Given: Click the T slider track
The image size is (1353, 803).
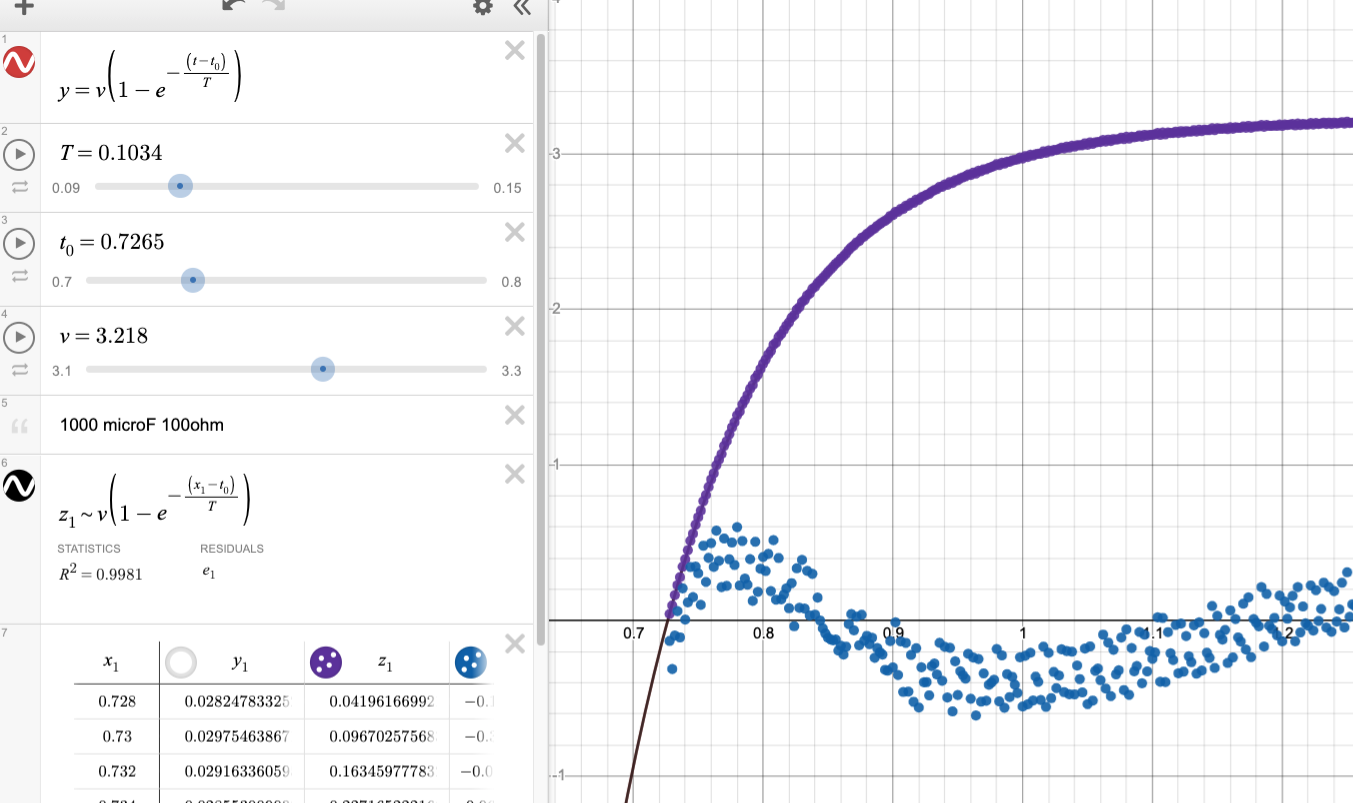Looking at the screenshot, I should [285, 187].
